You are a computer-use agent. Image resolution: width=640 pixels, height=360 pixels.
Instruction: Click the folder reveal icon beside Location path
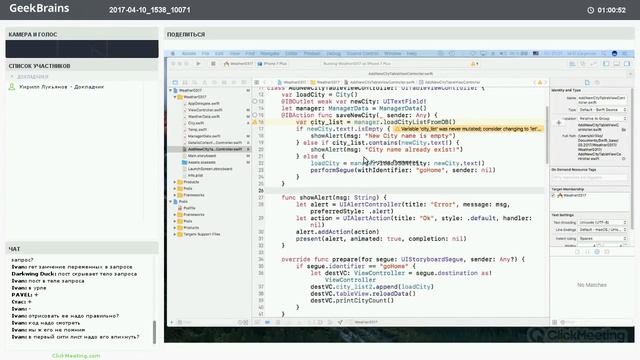624,129
